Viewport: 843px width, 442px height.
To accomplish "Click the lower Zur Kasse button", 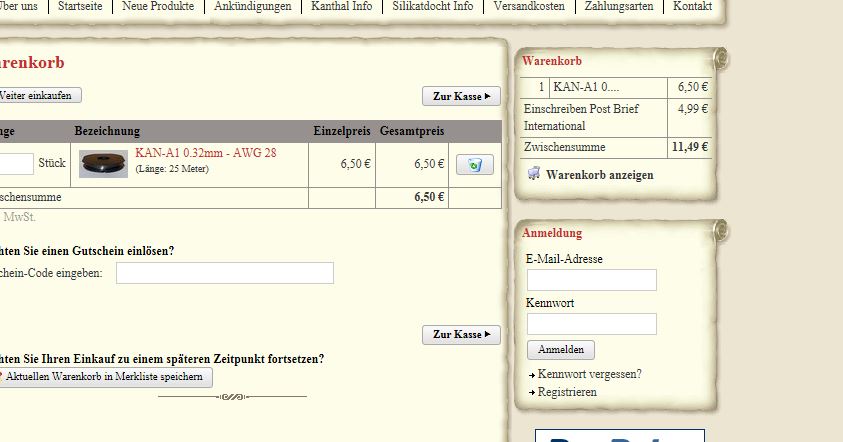I will tap(461, 334).
